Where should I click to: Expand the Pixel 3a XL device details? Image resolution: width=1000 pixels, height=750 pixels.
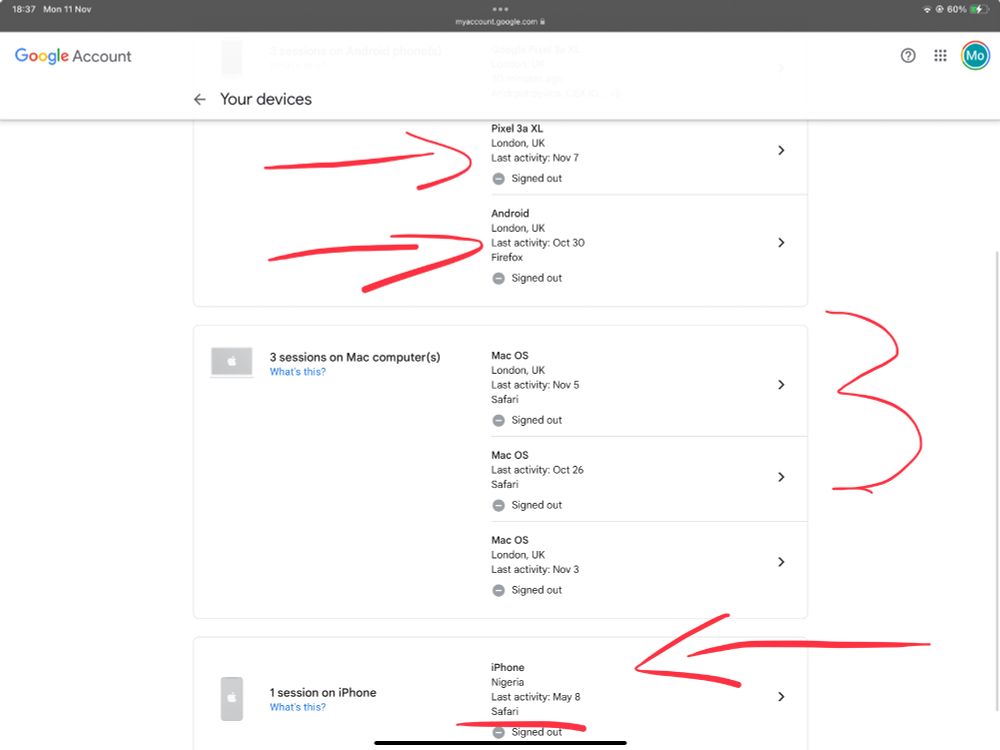[x=781, y=150]
